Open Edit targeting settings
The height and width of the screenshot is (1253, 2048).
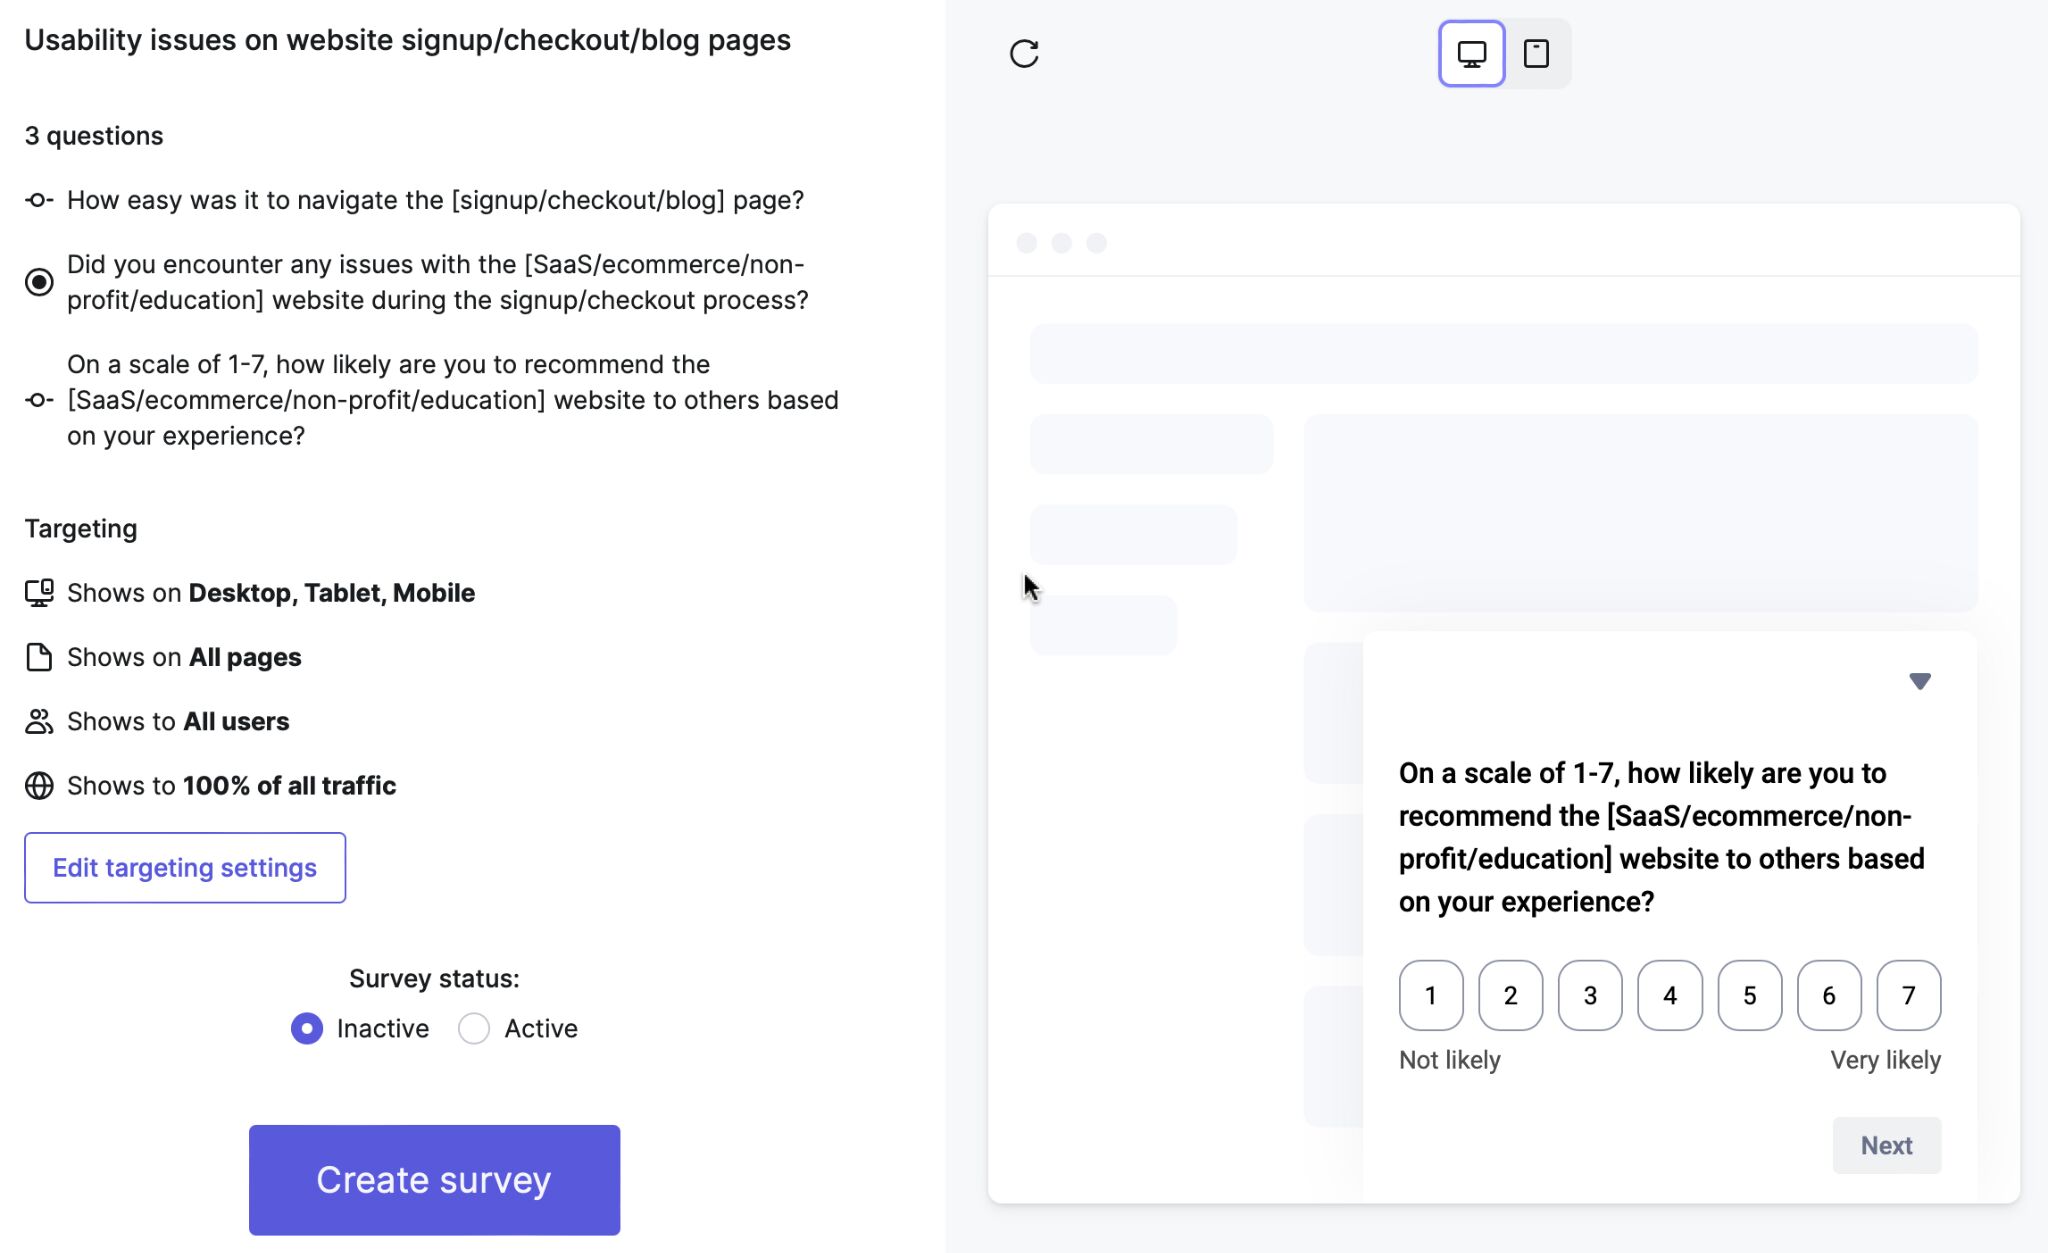185,867
